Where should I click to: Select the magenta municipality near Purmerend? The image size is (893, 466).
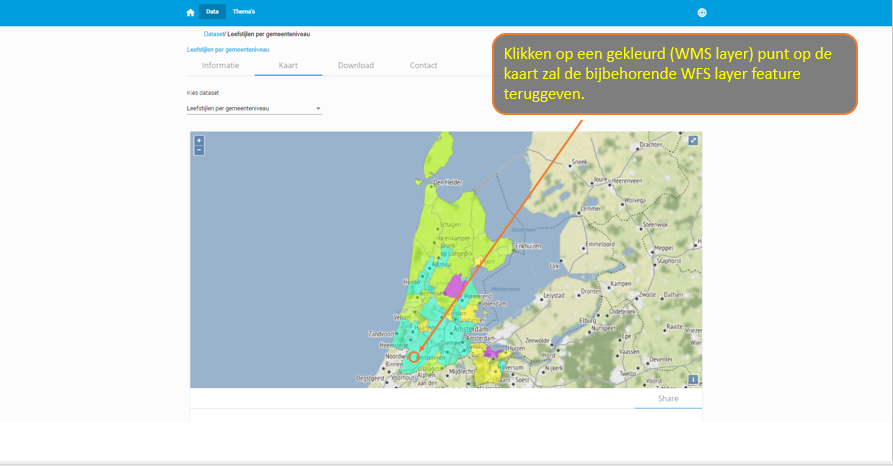point(454,286)
